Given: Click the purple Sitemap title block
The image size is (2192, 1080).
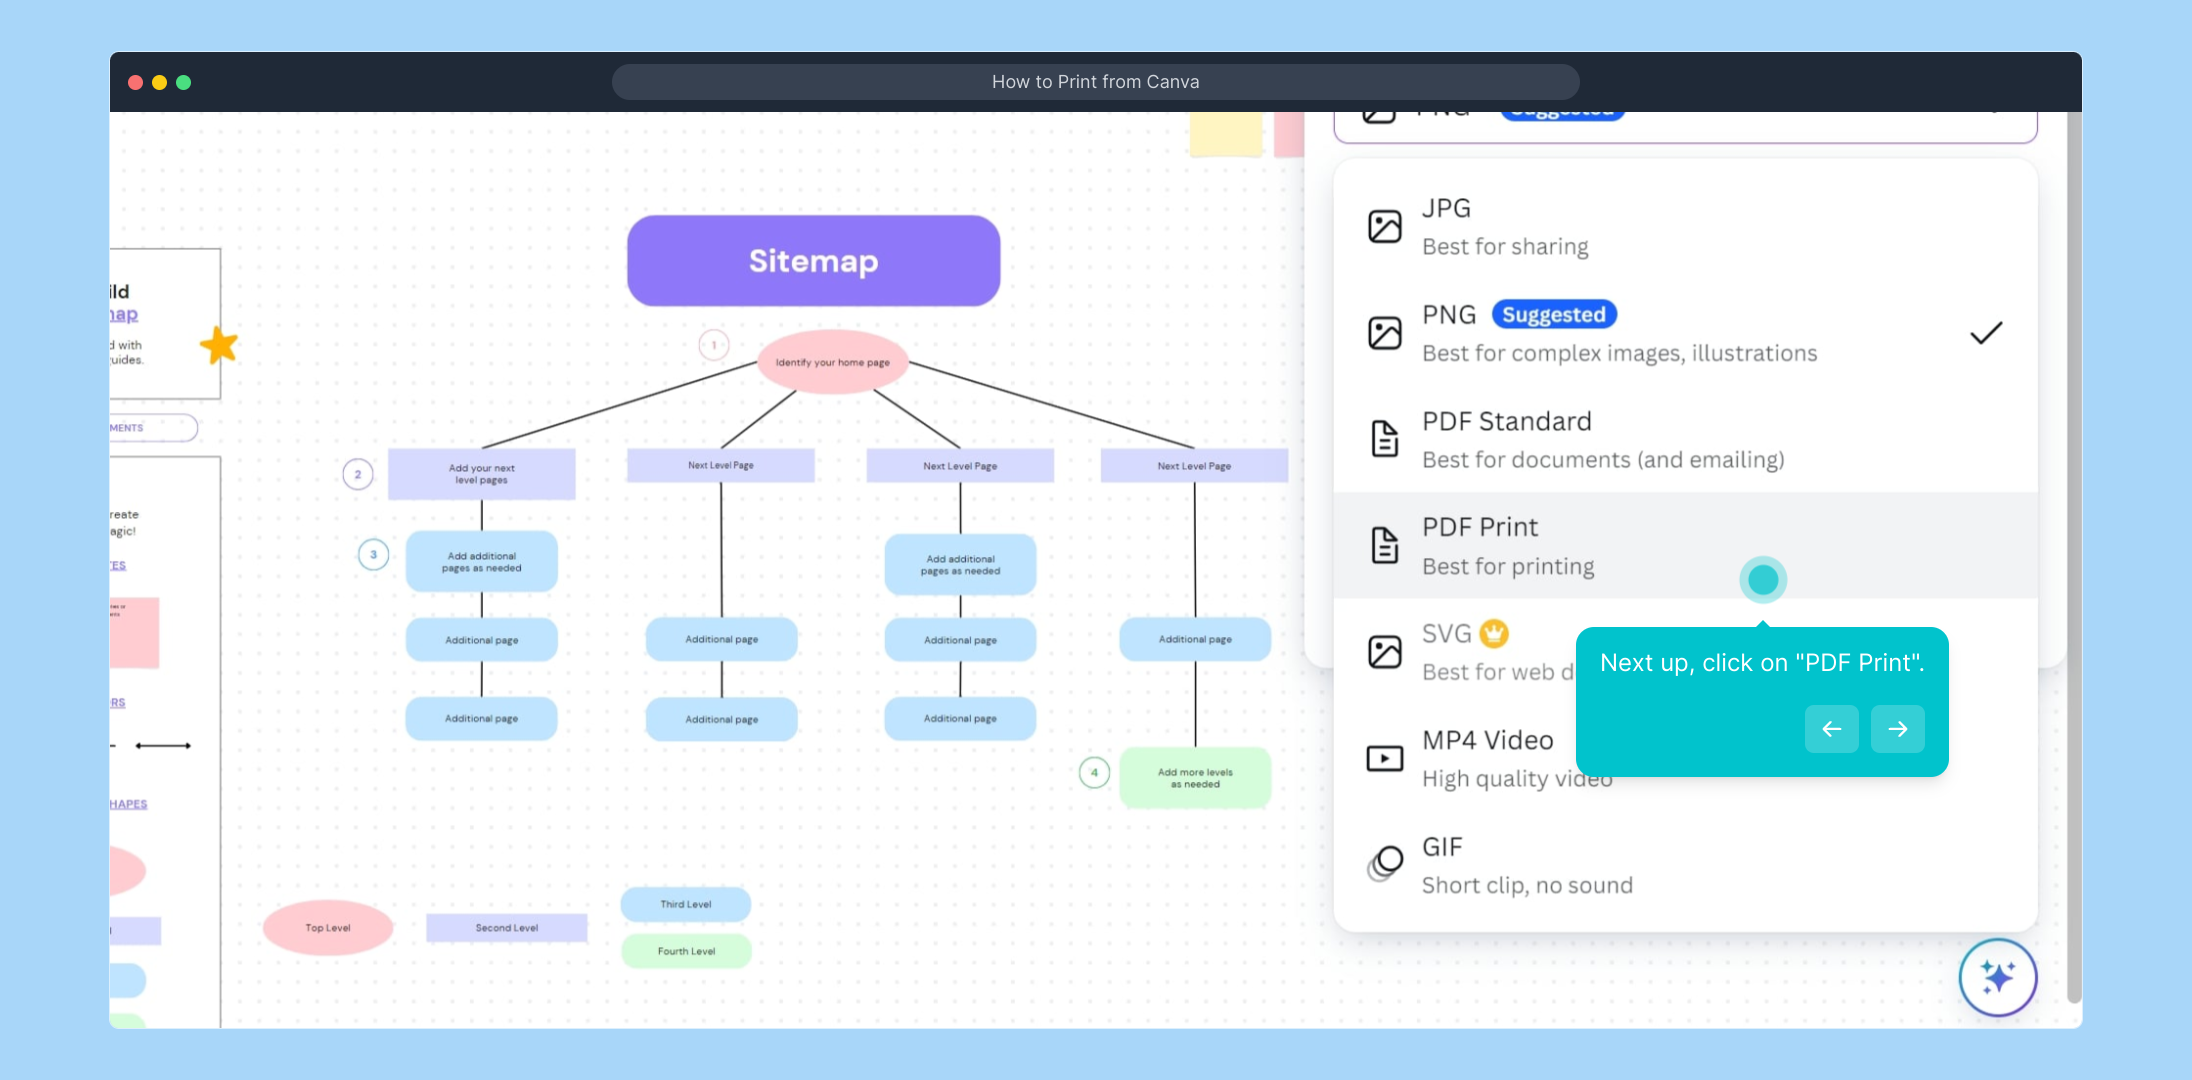Looking at the screenshot, I should click(813, 261).
